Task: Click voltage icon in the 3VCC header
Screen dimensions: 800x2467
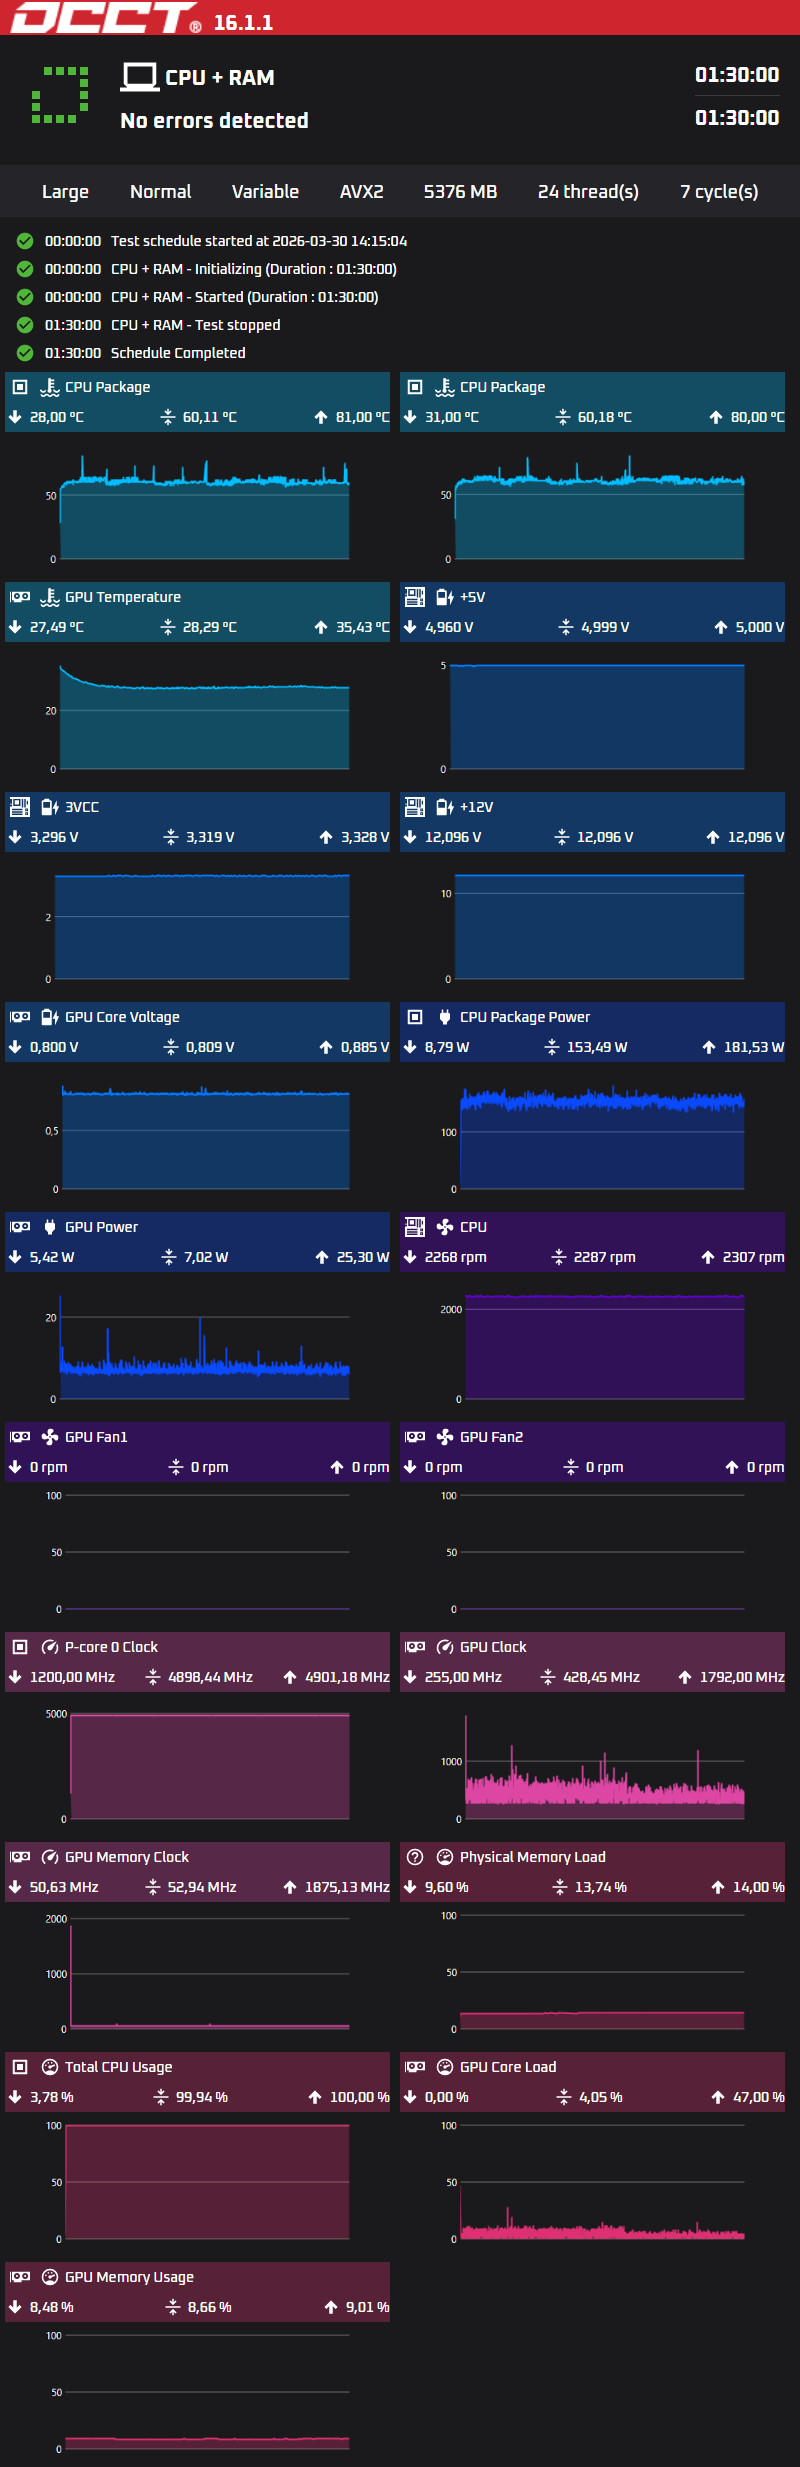Action: [x=50, y=807]
